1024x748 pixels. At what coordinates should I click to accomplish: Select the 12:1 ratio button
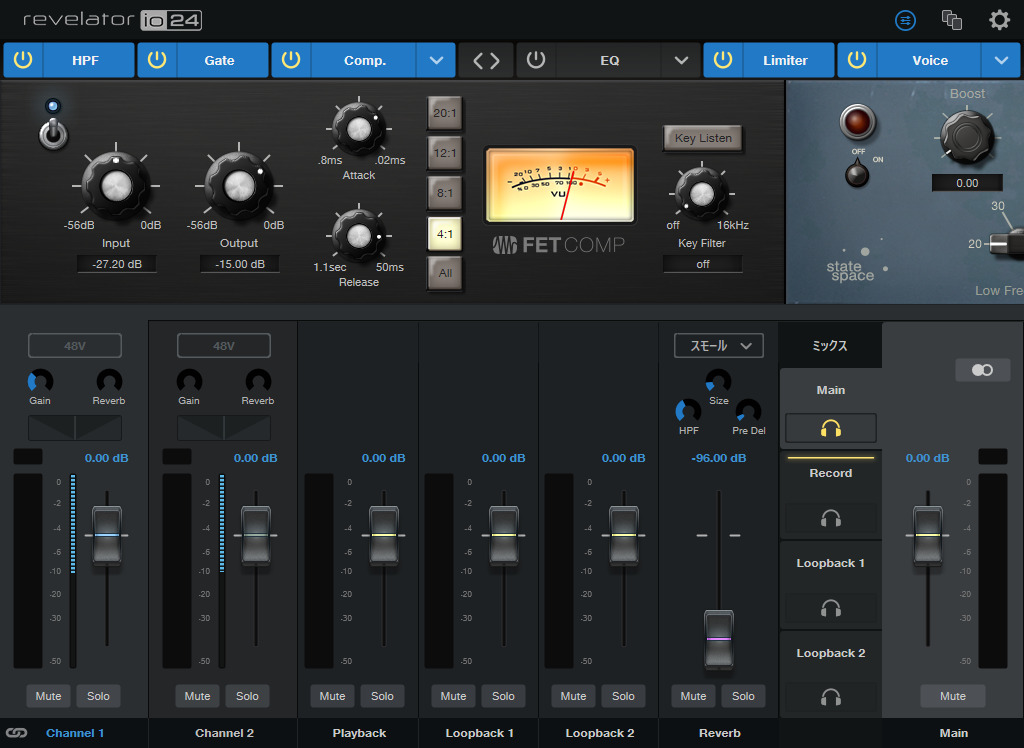445,153
